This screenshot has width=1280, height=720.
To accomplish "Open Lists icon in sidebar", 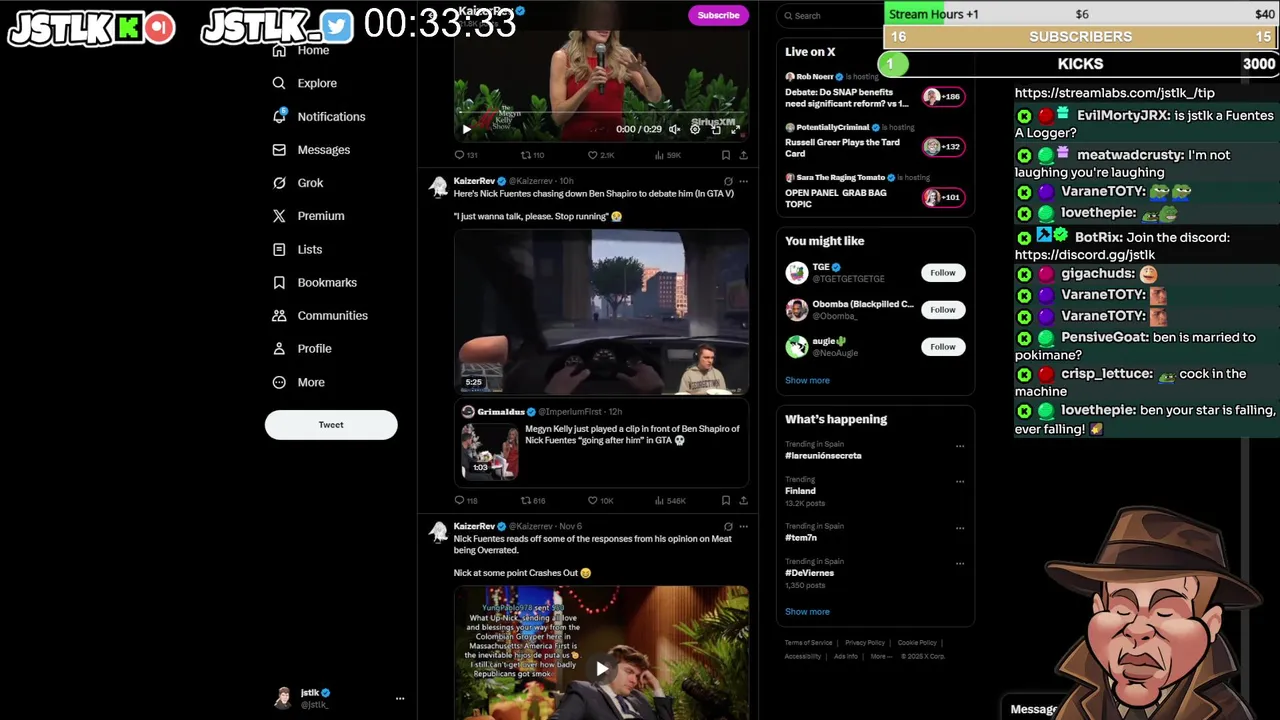I will tap(279, 249).
